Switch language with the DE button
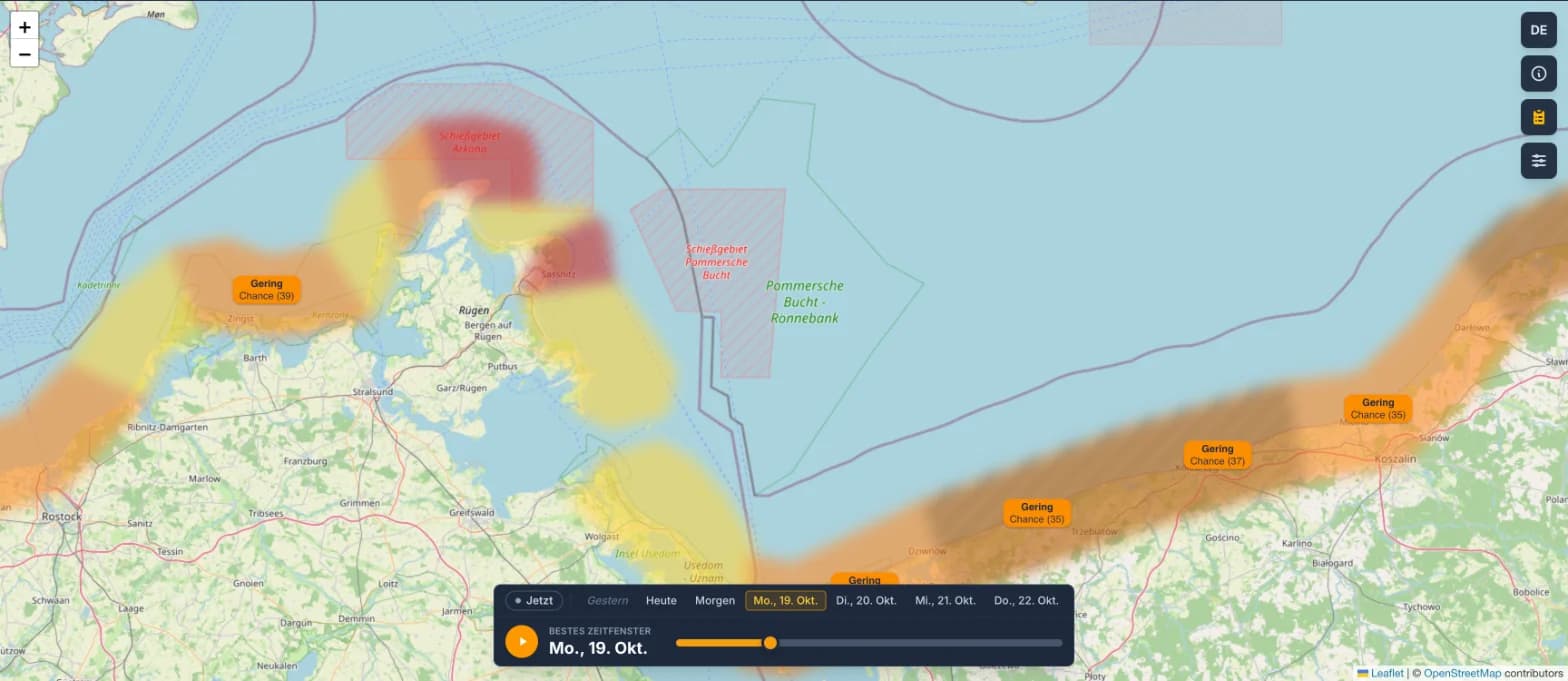Screen dimensions: 1568x681 [1538, 30]
